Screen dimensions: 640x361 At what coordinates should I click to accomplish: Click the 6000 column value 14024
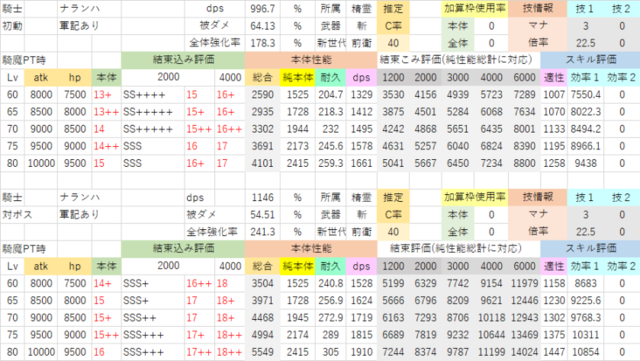(524, 352)
